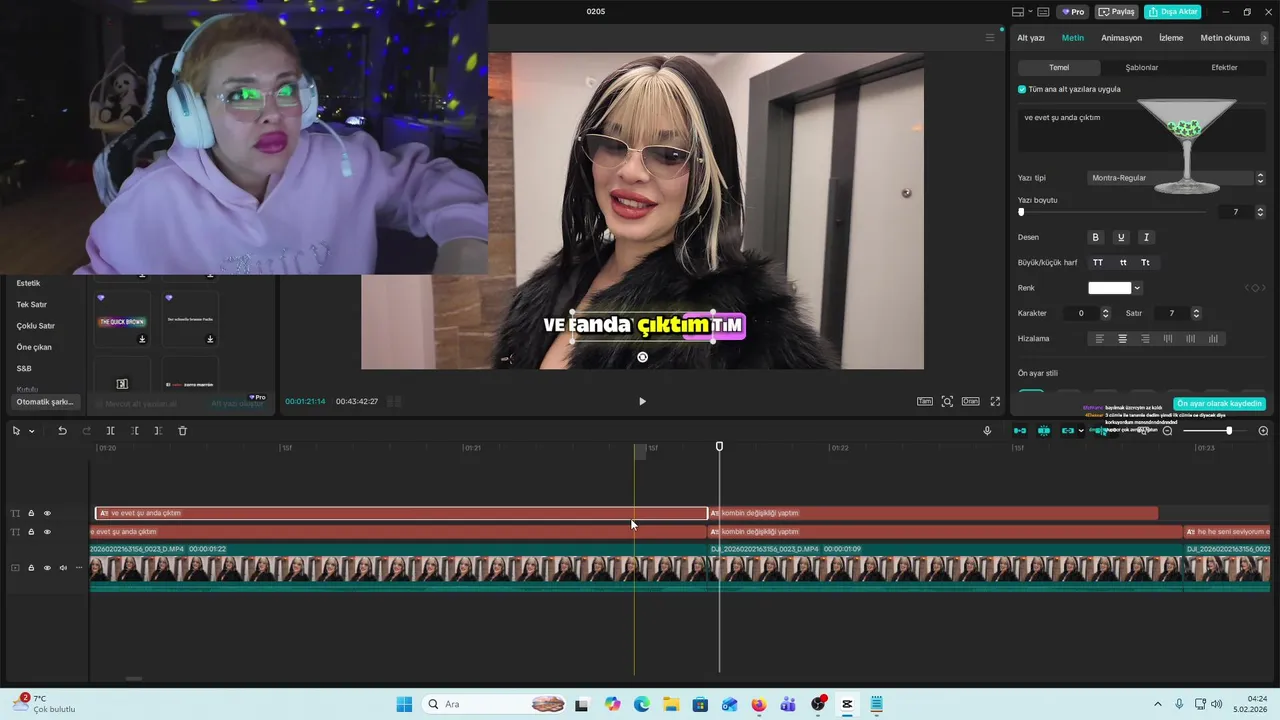Toggle auto snapping on the timeline

point(1044,431)
